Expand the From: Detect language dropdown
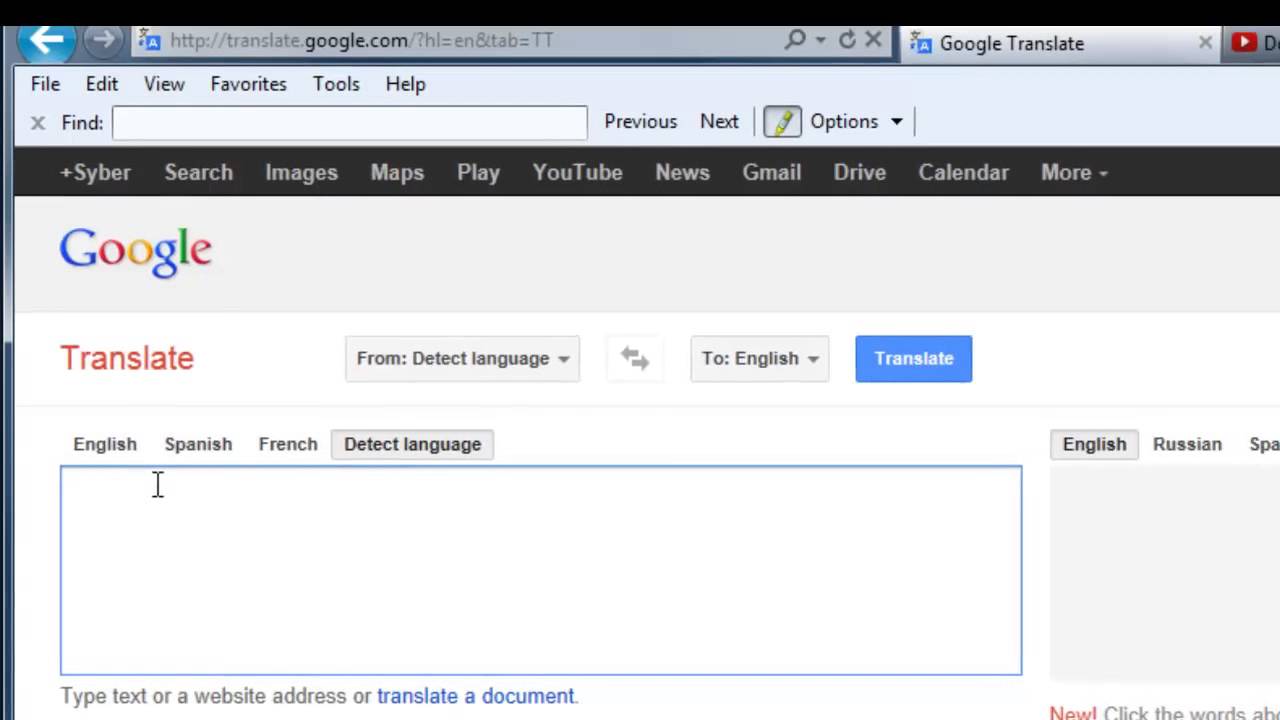This screenshot has width=1280, height=720. 462,358
